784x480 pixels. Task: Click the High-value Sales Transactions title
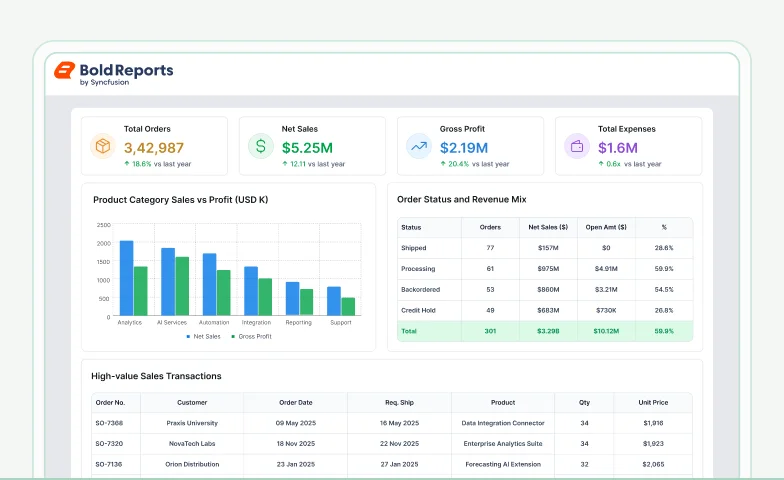tap(156, 376)
